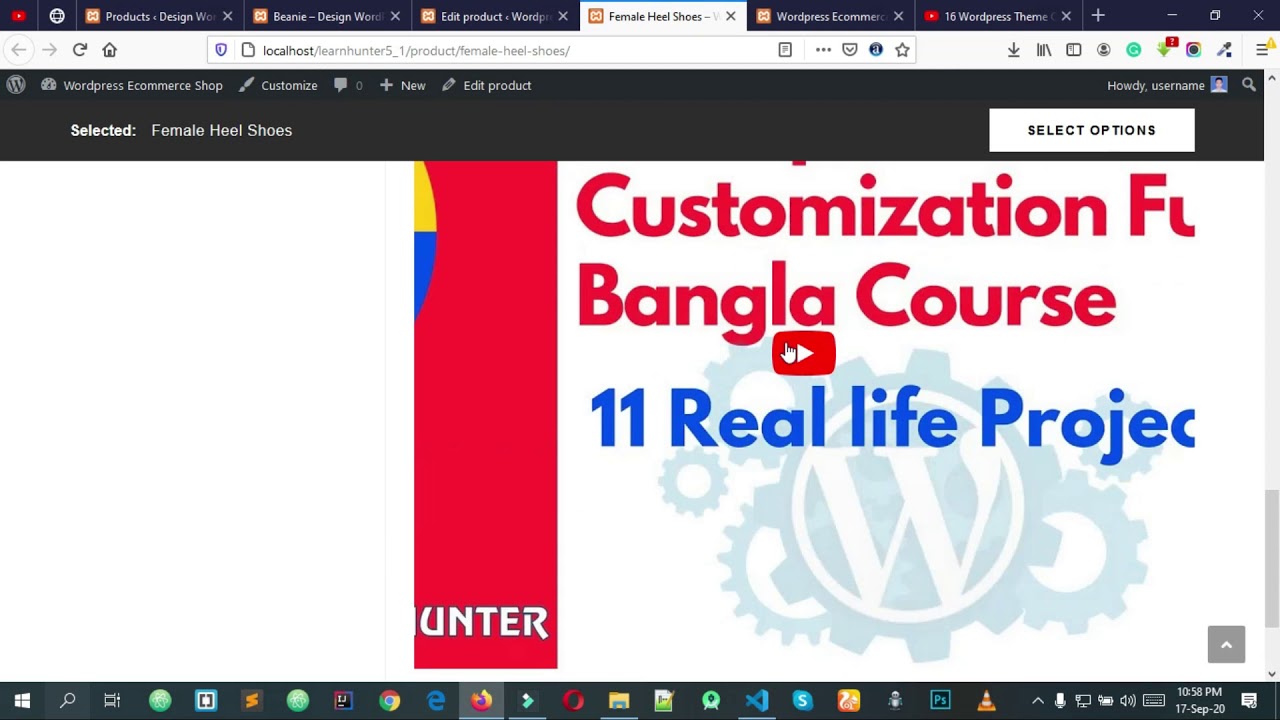Viewport: 1280px width, 720px height.
Task: Open the New content menu
Action: 402,85
